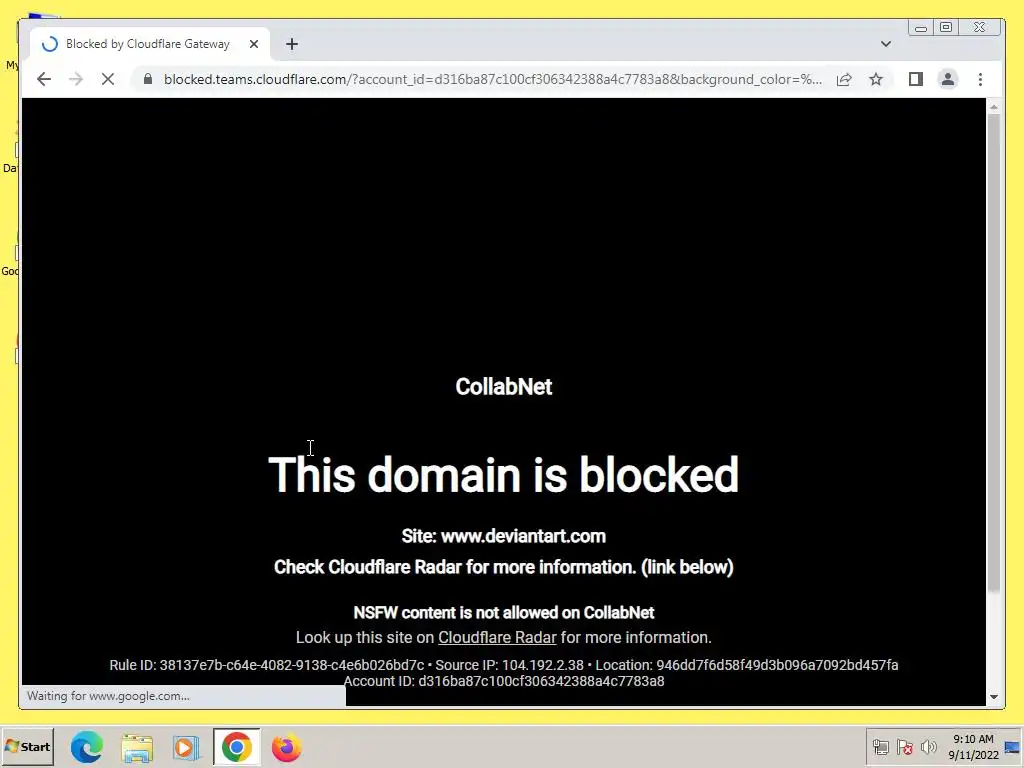Click the Account ID line

[504, 681]
